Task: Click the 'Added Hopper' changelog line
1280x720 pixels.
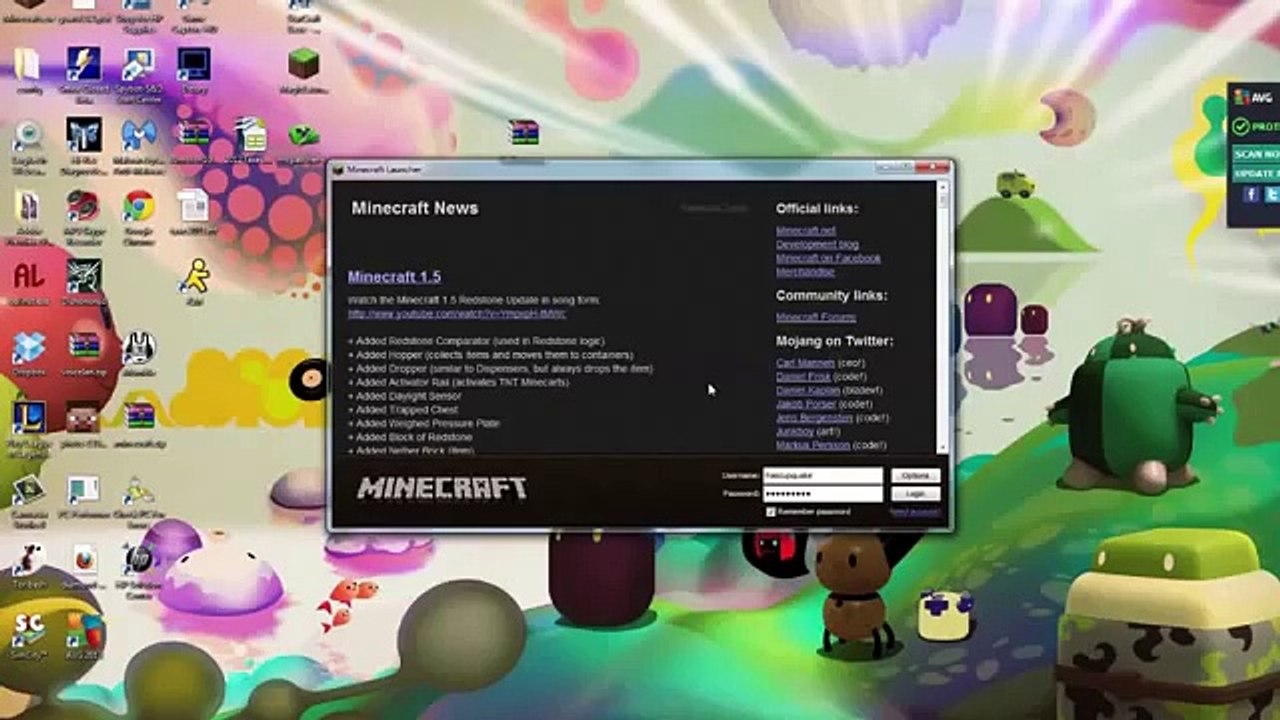Action: pyautogui.click(x=490, y=355)
